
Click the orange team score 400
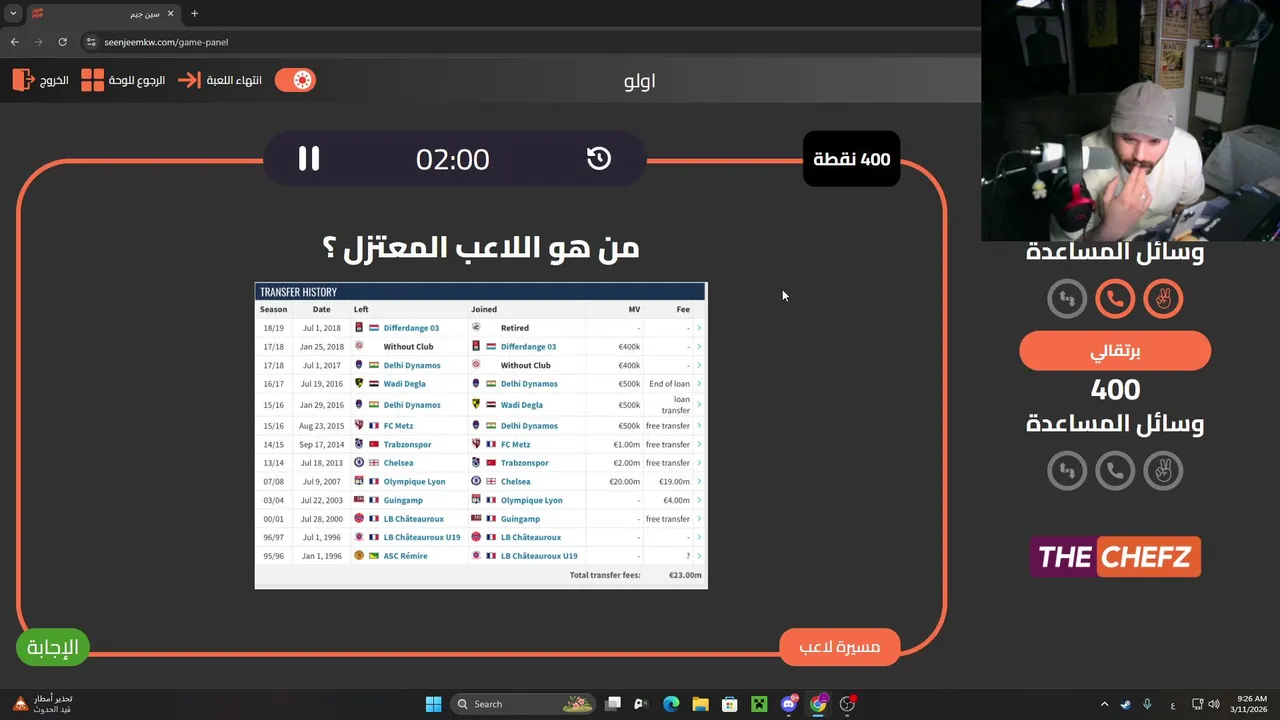click(1115, 389)
